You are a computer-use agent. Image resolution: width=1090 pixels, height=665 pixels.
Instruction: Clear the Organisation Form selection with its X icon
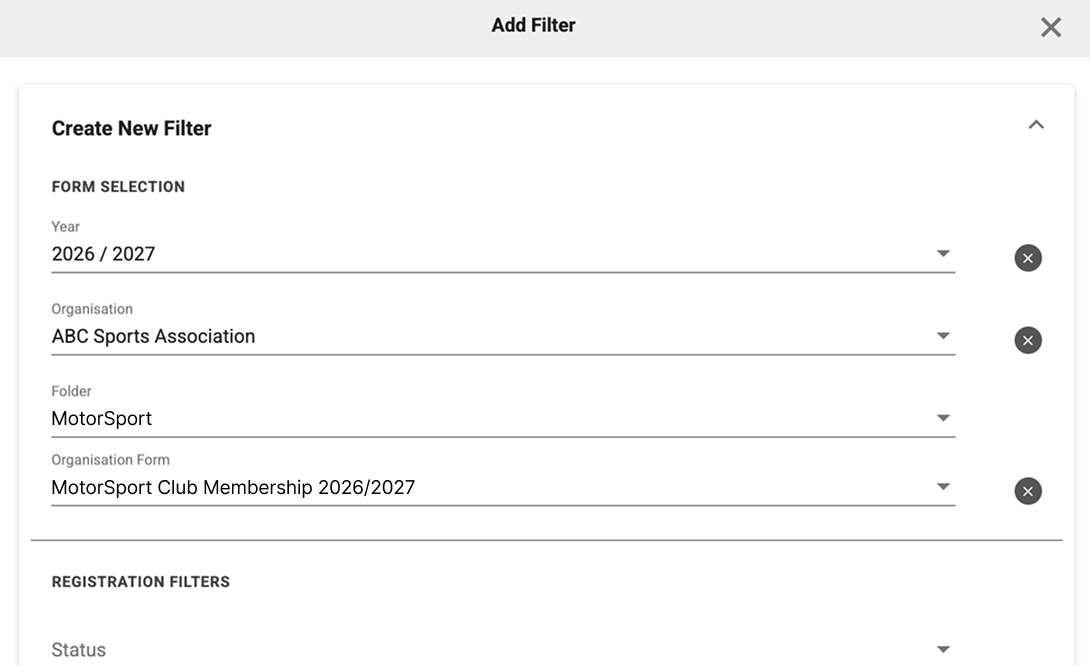coord(1027,491)
